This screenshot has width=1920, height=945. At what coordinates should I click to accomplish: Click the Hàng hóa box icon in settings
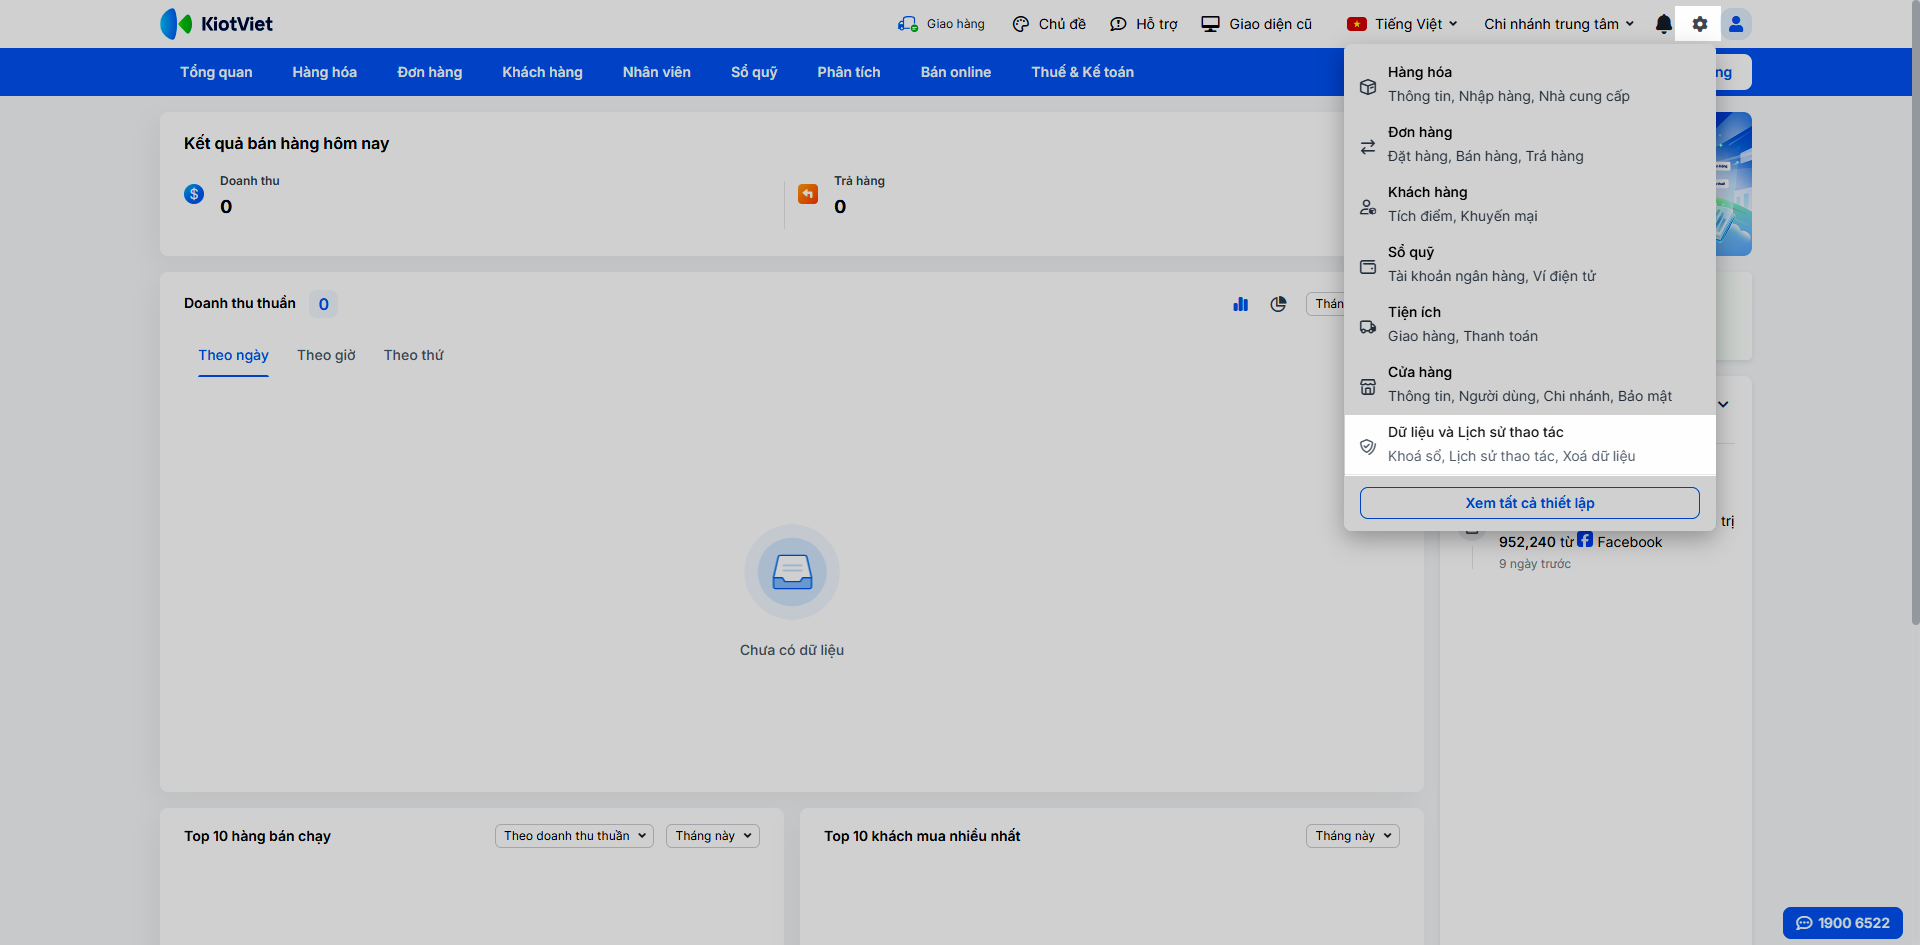1368,86
